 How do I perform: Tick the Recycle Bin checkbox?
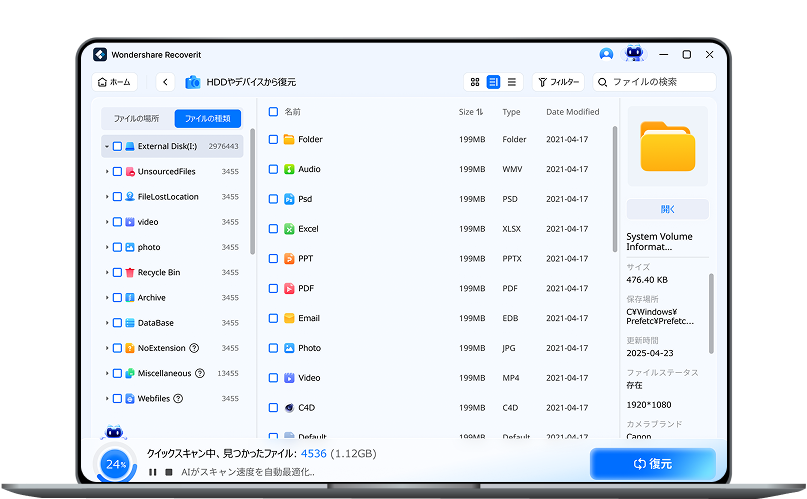click(x=117, y=272)
